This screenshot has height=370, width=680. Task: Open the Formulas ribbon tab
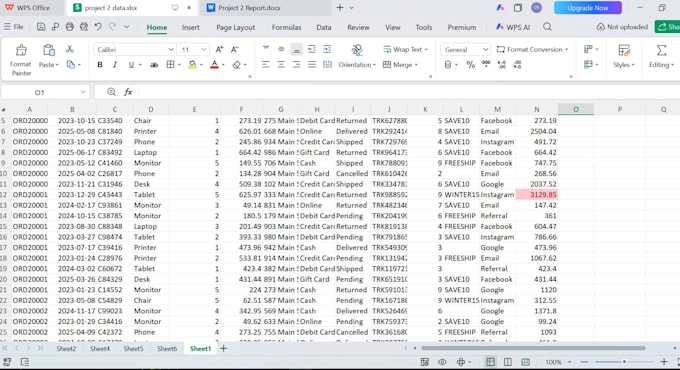(286, 27)
